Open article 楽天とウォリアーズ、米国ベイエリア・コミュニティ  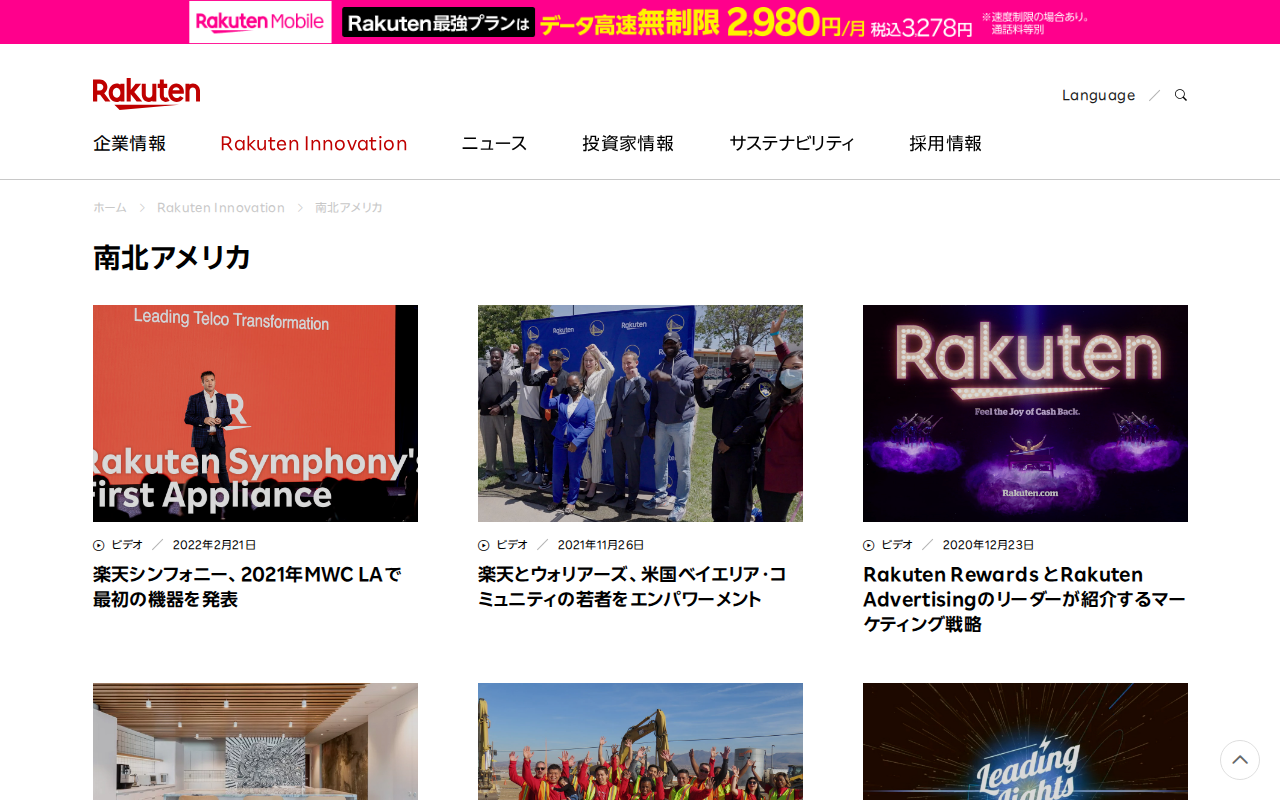632,587
